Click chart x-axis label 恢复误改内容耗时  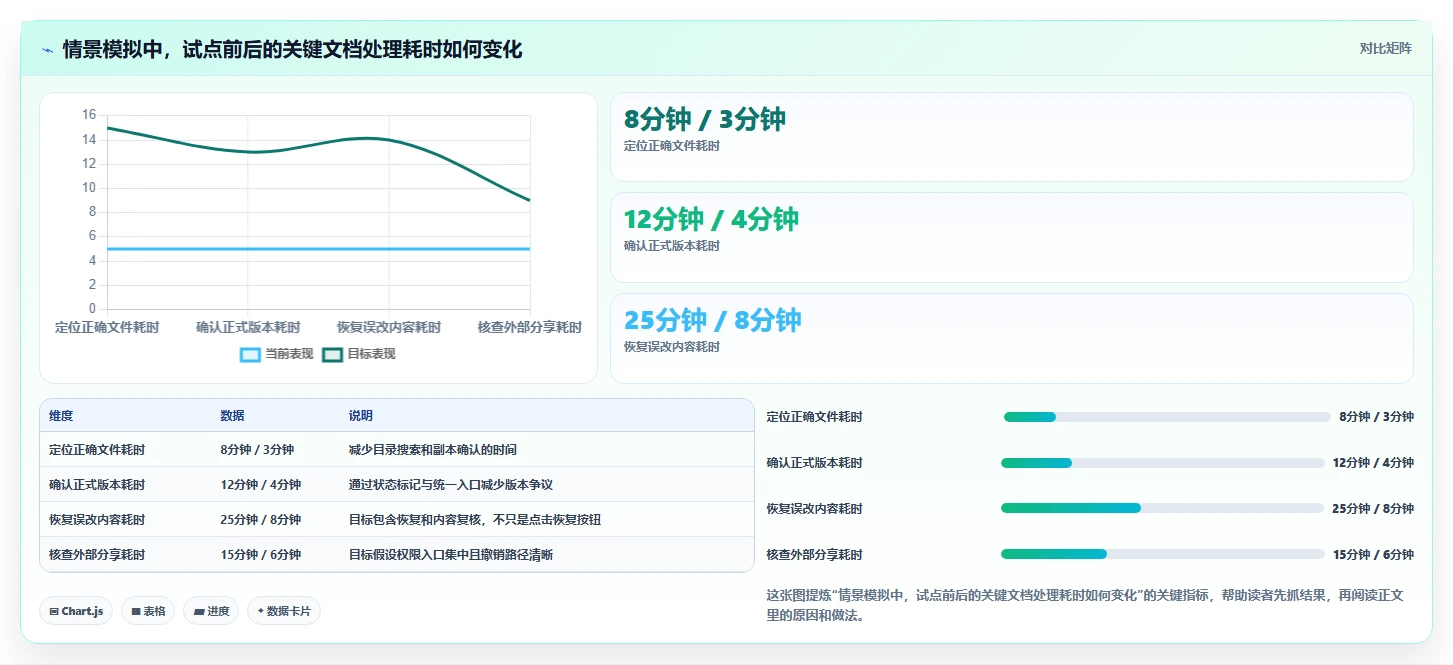pos(389,327)
